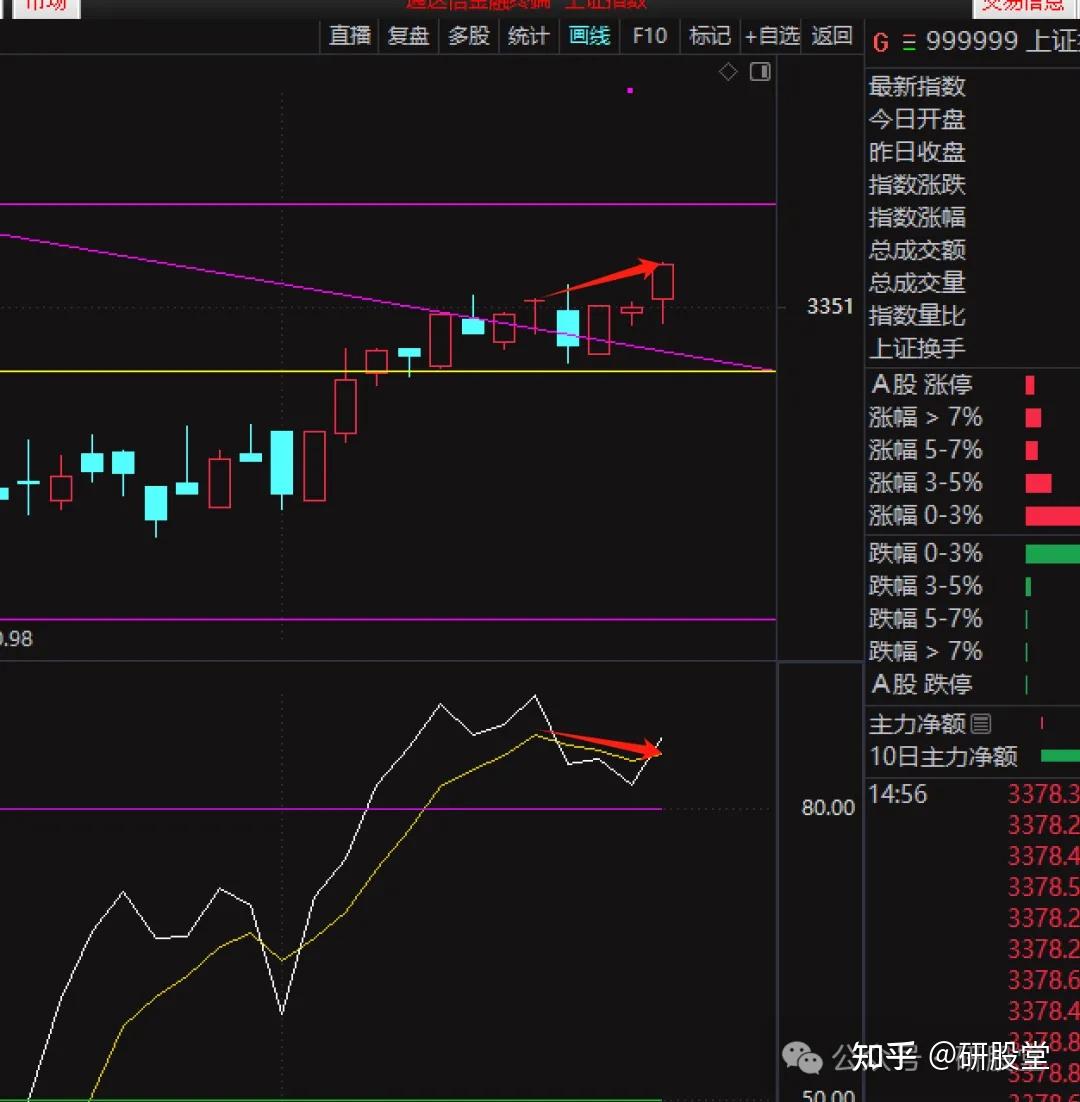Click the green three-line icon beside 999999

coord(908,42)
